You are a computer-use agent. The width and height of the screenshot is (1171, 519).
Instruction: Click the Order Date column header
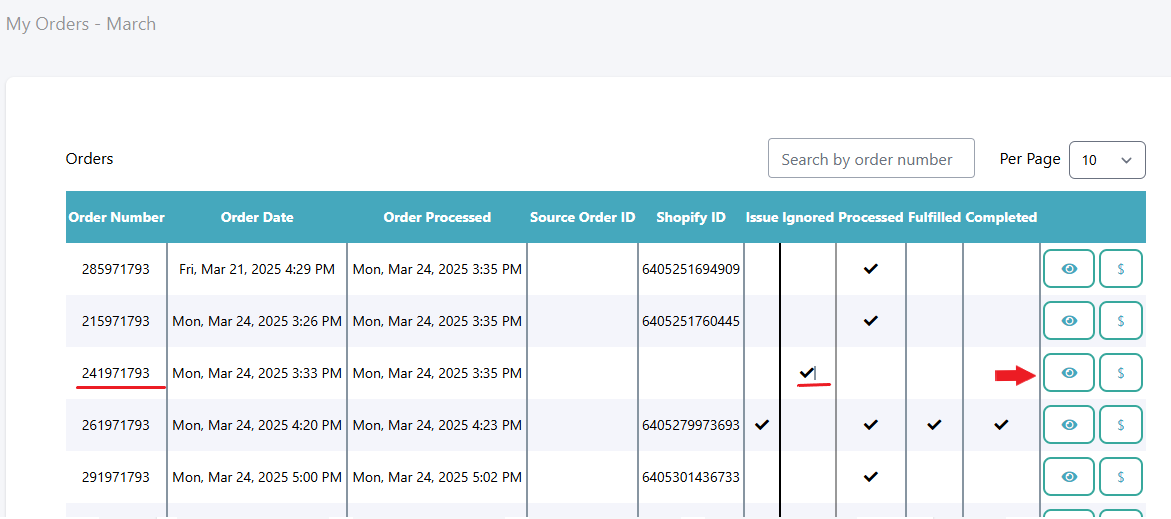(257, 217)
